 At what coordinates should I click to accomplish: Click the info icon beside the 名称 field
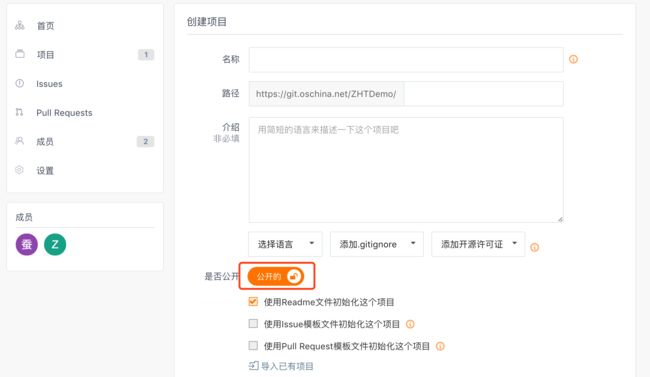point(573,59)
